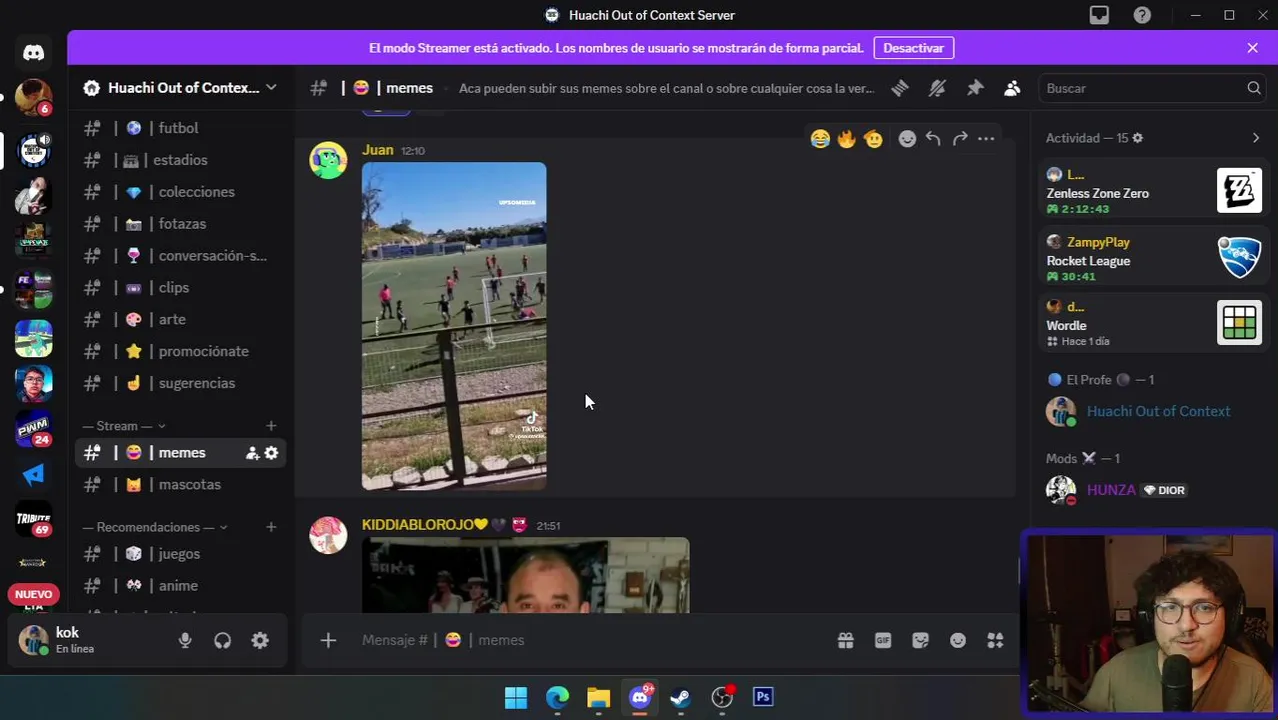Dismiss the streamer mode banner
Screen dimensions: 1278x720
click(1252, 48)
